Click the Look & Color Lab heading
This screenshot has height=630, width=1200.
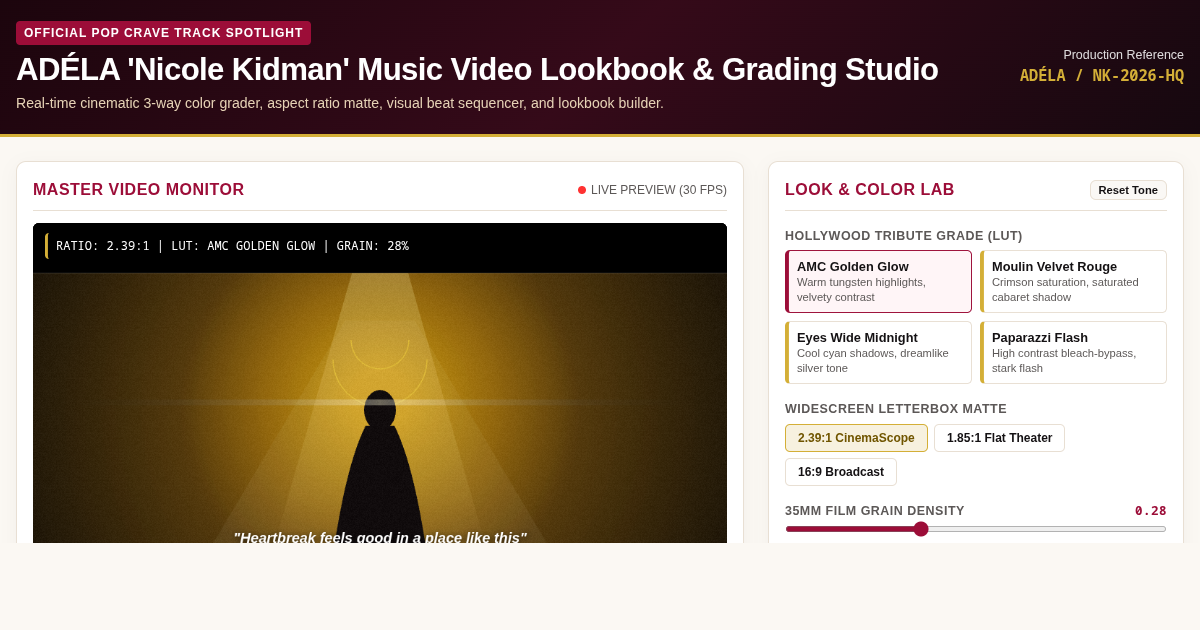click(x=869, y=190)
